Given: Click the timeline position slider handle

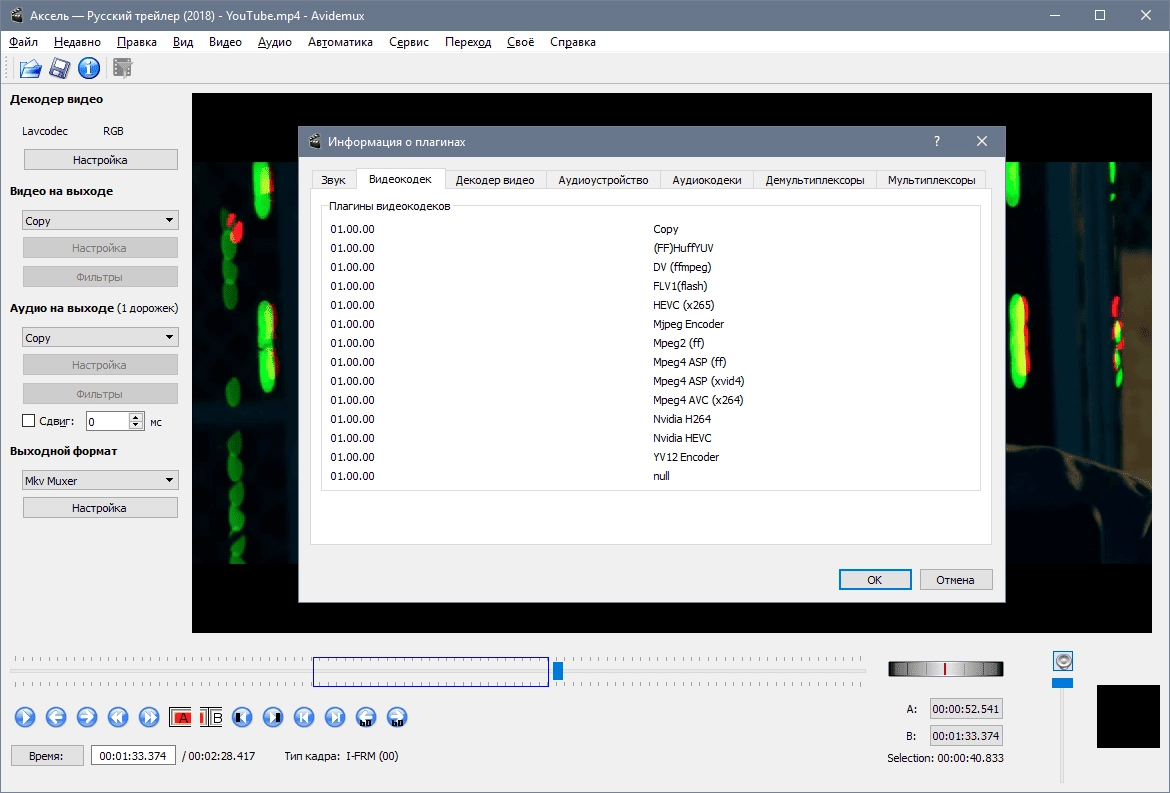Looking at the screenshot, I should click(x=557, y=671).
